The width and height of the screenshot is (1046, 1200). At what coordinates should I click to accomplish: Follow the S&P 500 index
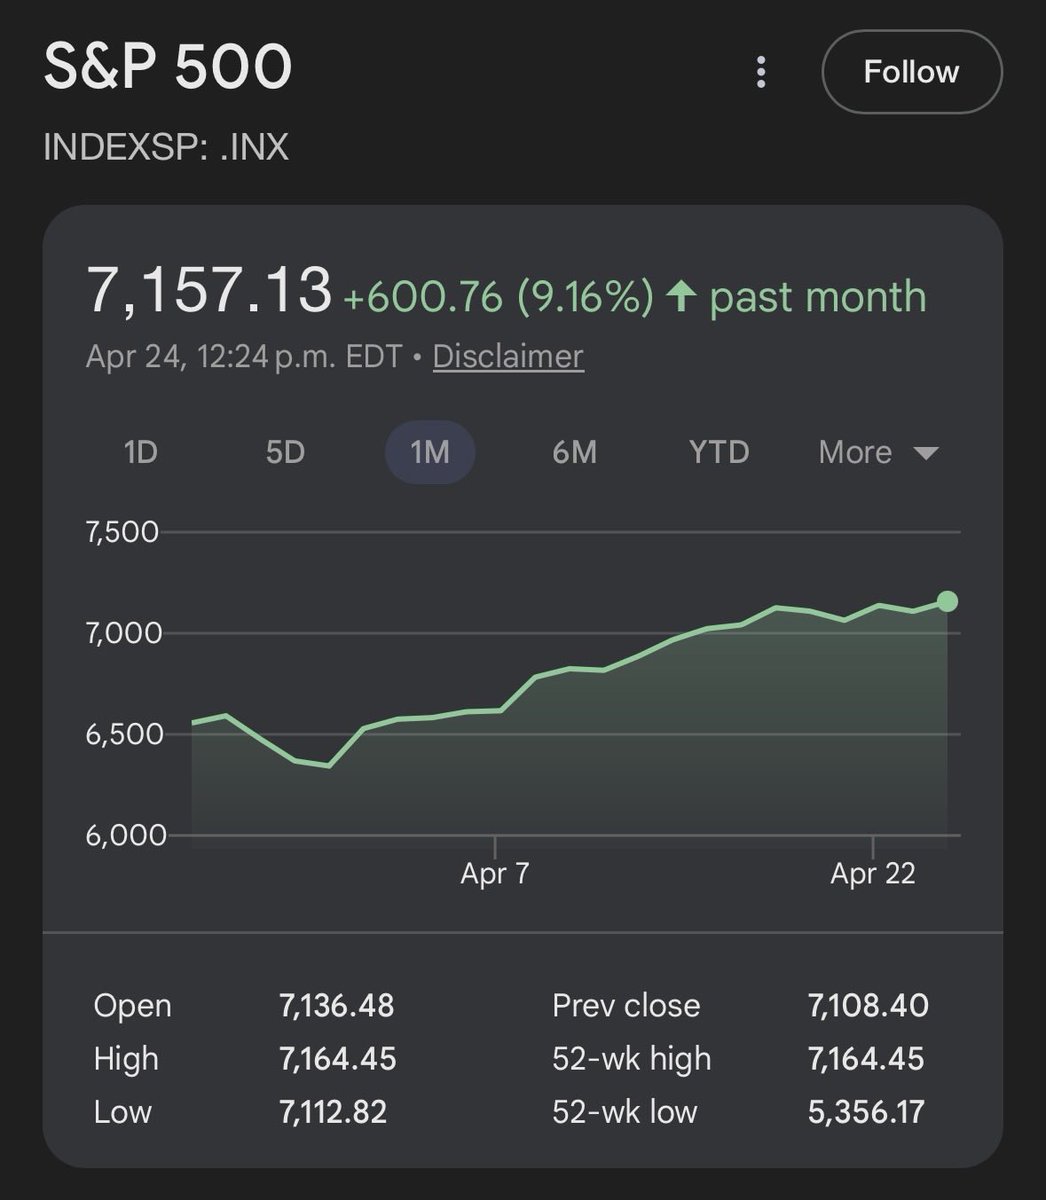(x=911, y=72)
